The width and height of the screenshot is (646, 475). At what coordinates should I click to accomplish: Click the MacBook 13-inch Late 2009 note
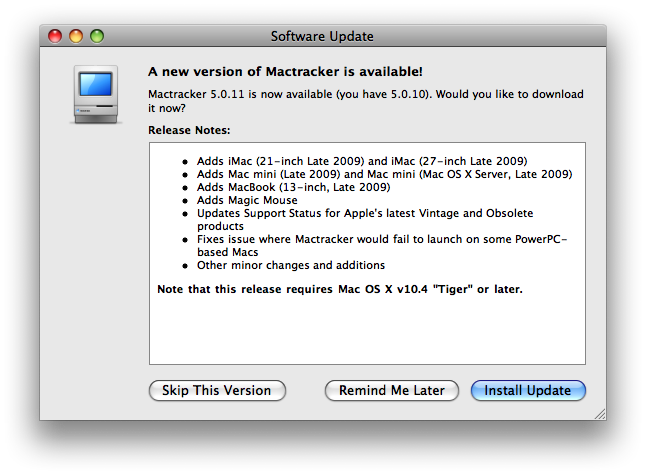tap(293, 187)
